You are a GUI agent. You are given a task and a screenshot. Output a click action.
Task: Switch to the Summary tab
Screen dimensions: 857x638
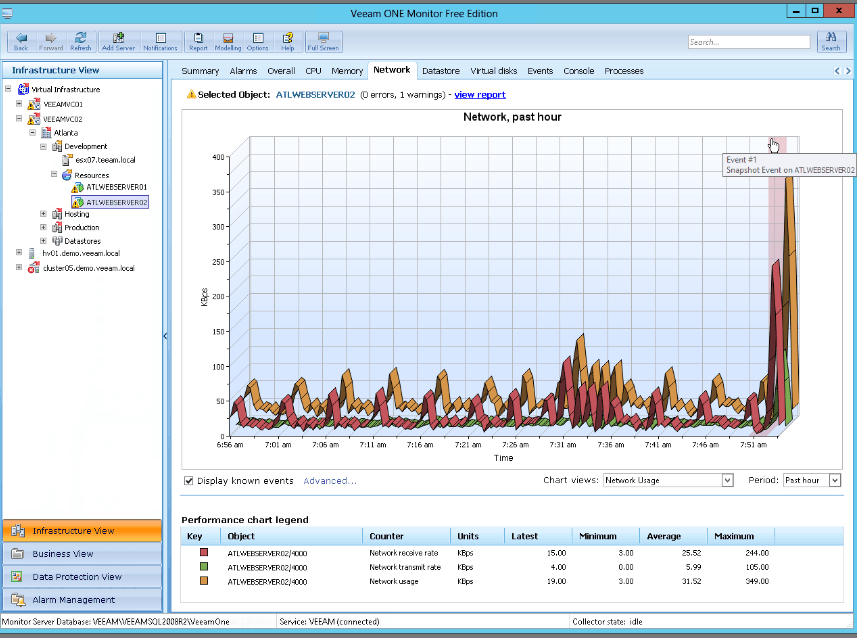click(200, 71)
